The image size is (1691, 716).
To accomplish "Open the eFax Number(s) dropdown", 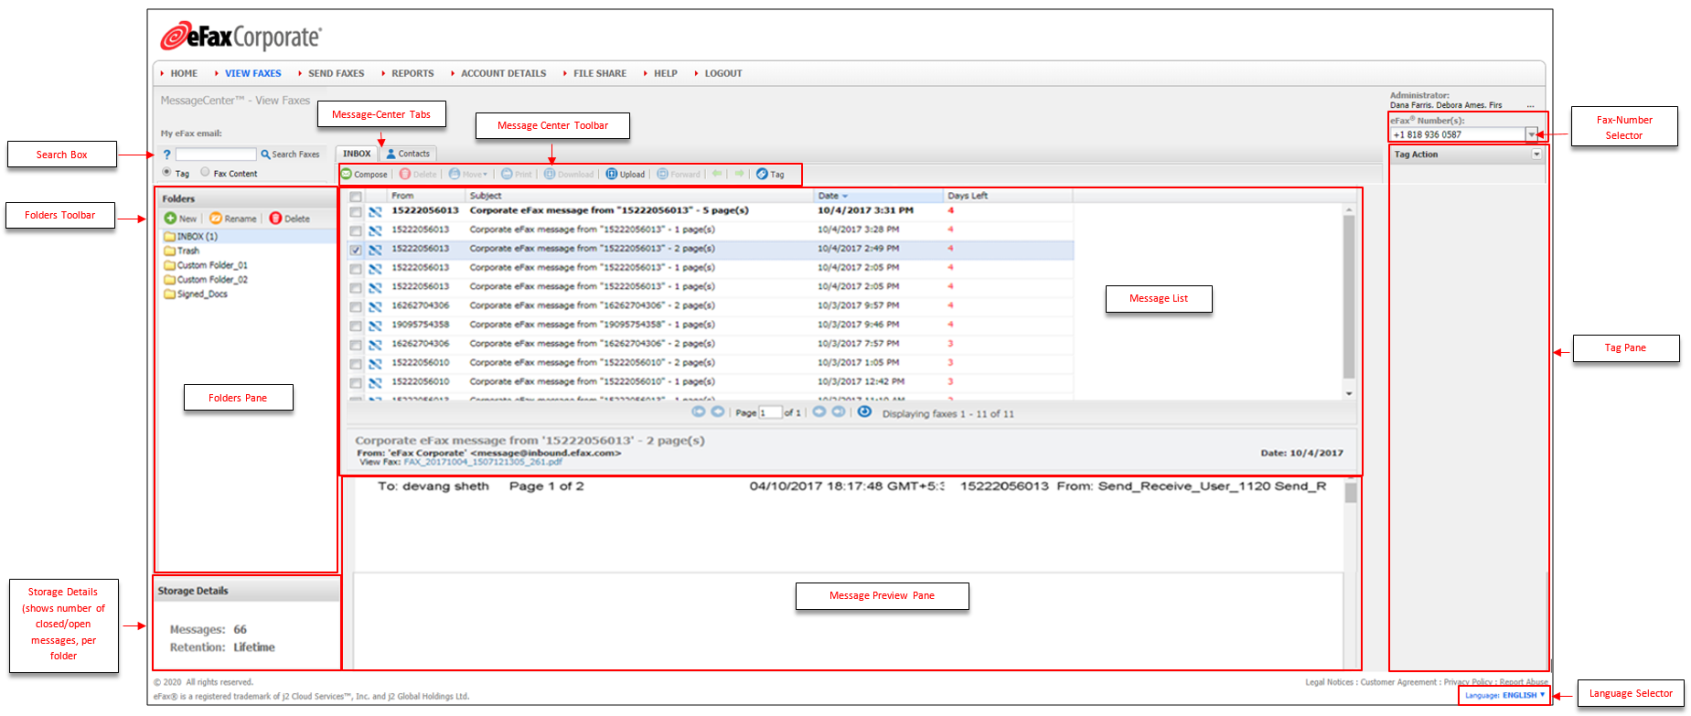I will [x=1531, y=134].
